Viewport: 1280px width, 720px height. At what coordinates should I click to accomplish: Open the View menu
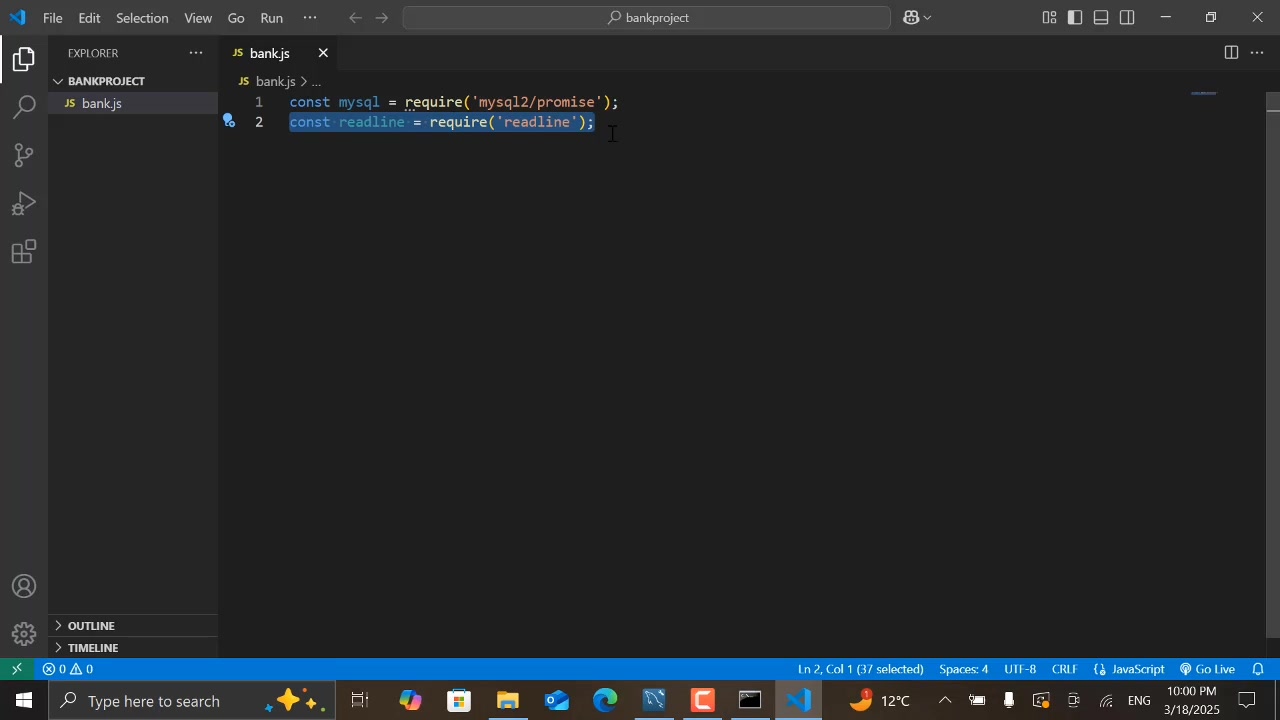pyautogui.click(x=198, y=18)
